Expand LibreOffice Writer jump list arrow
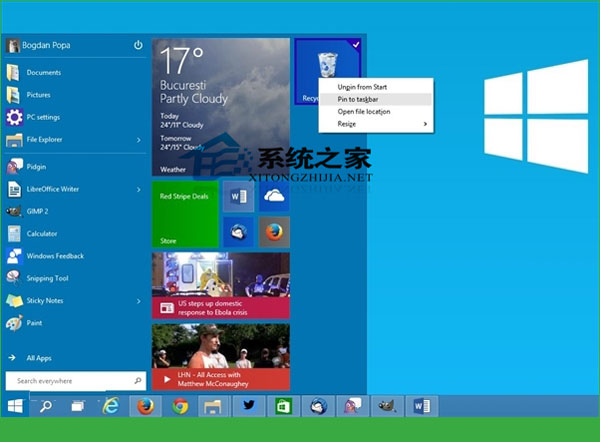This screenshot has width=600, height=442. tap(139, 189)
